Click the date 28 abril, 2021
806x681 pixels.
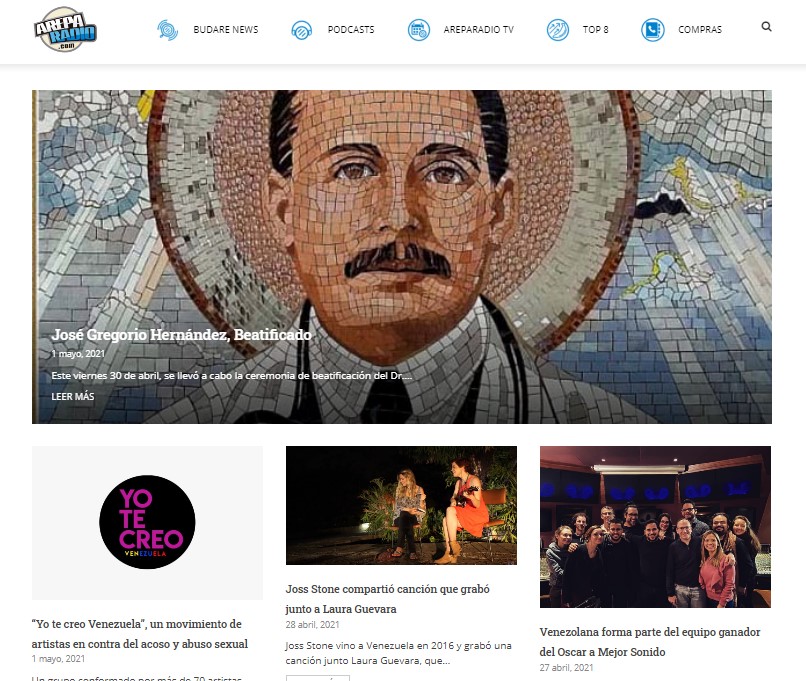(x=313, y=624)
